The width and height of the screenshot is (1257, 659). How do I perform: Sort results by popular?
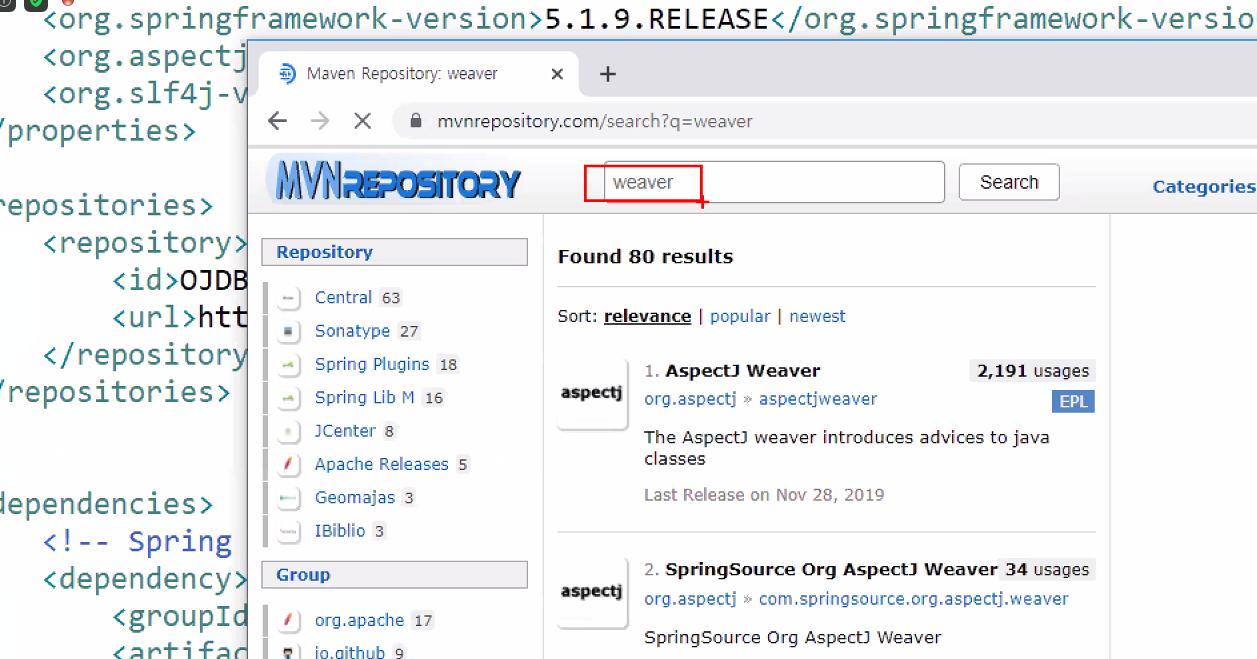pyautogui.click(x=740, y=316)
